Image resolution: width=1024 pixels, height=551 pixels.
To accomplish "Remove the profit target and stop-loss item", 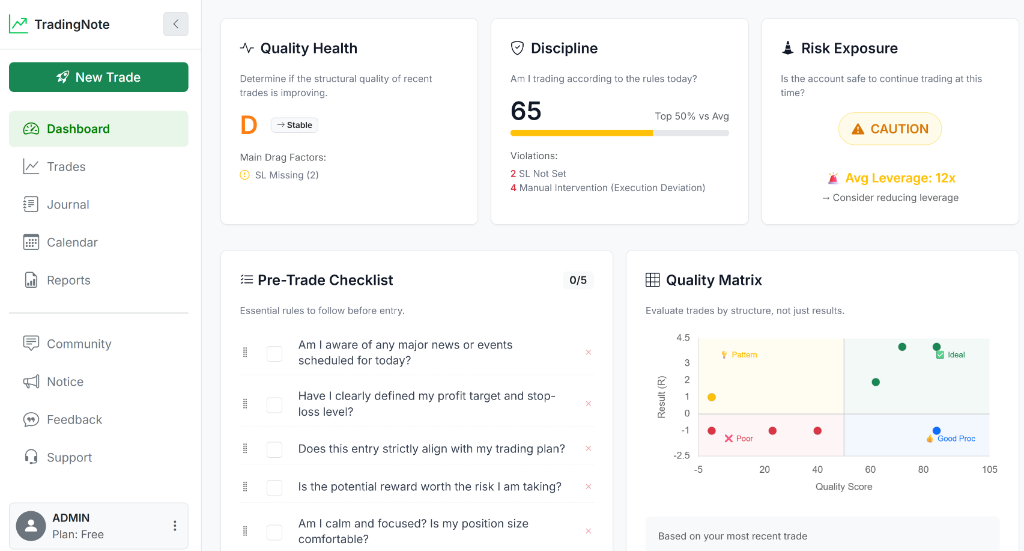I will tap(588, 403).
